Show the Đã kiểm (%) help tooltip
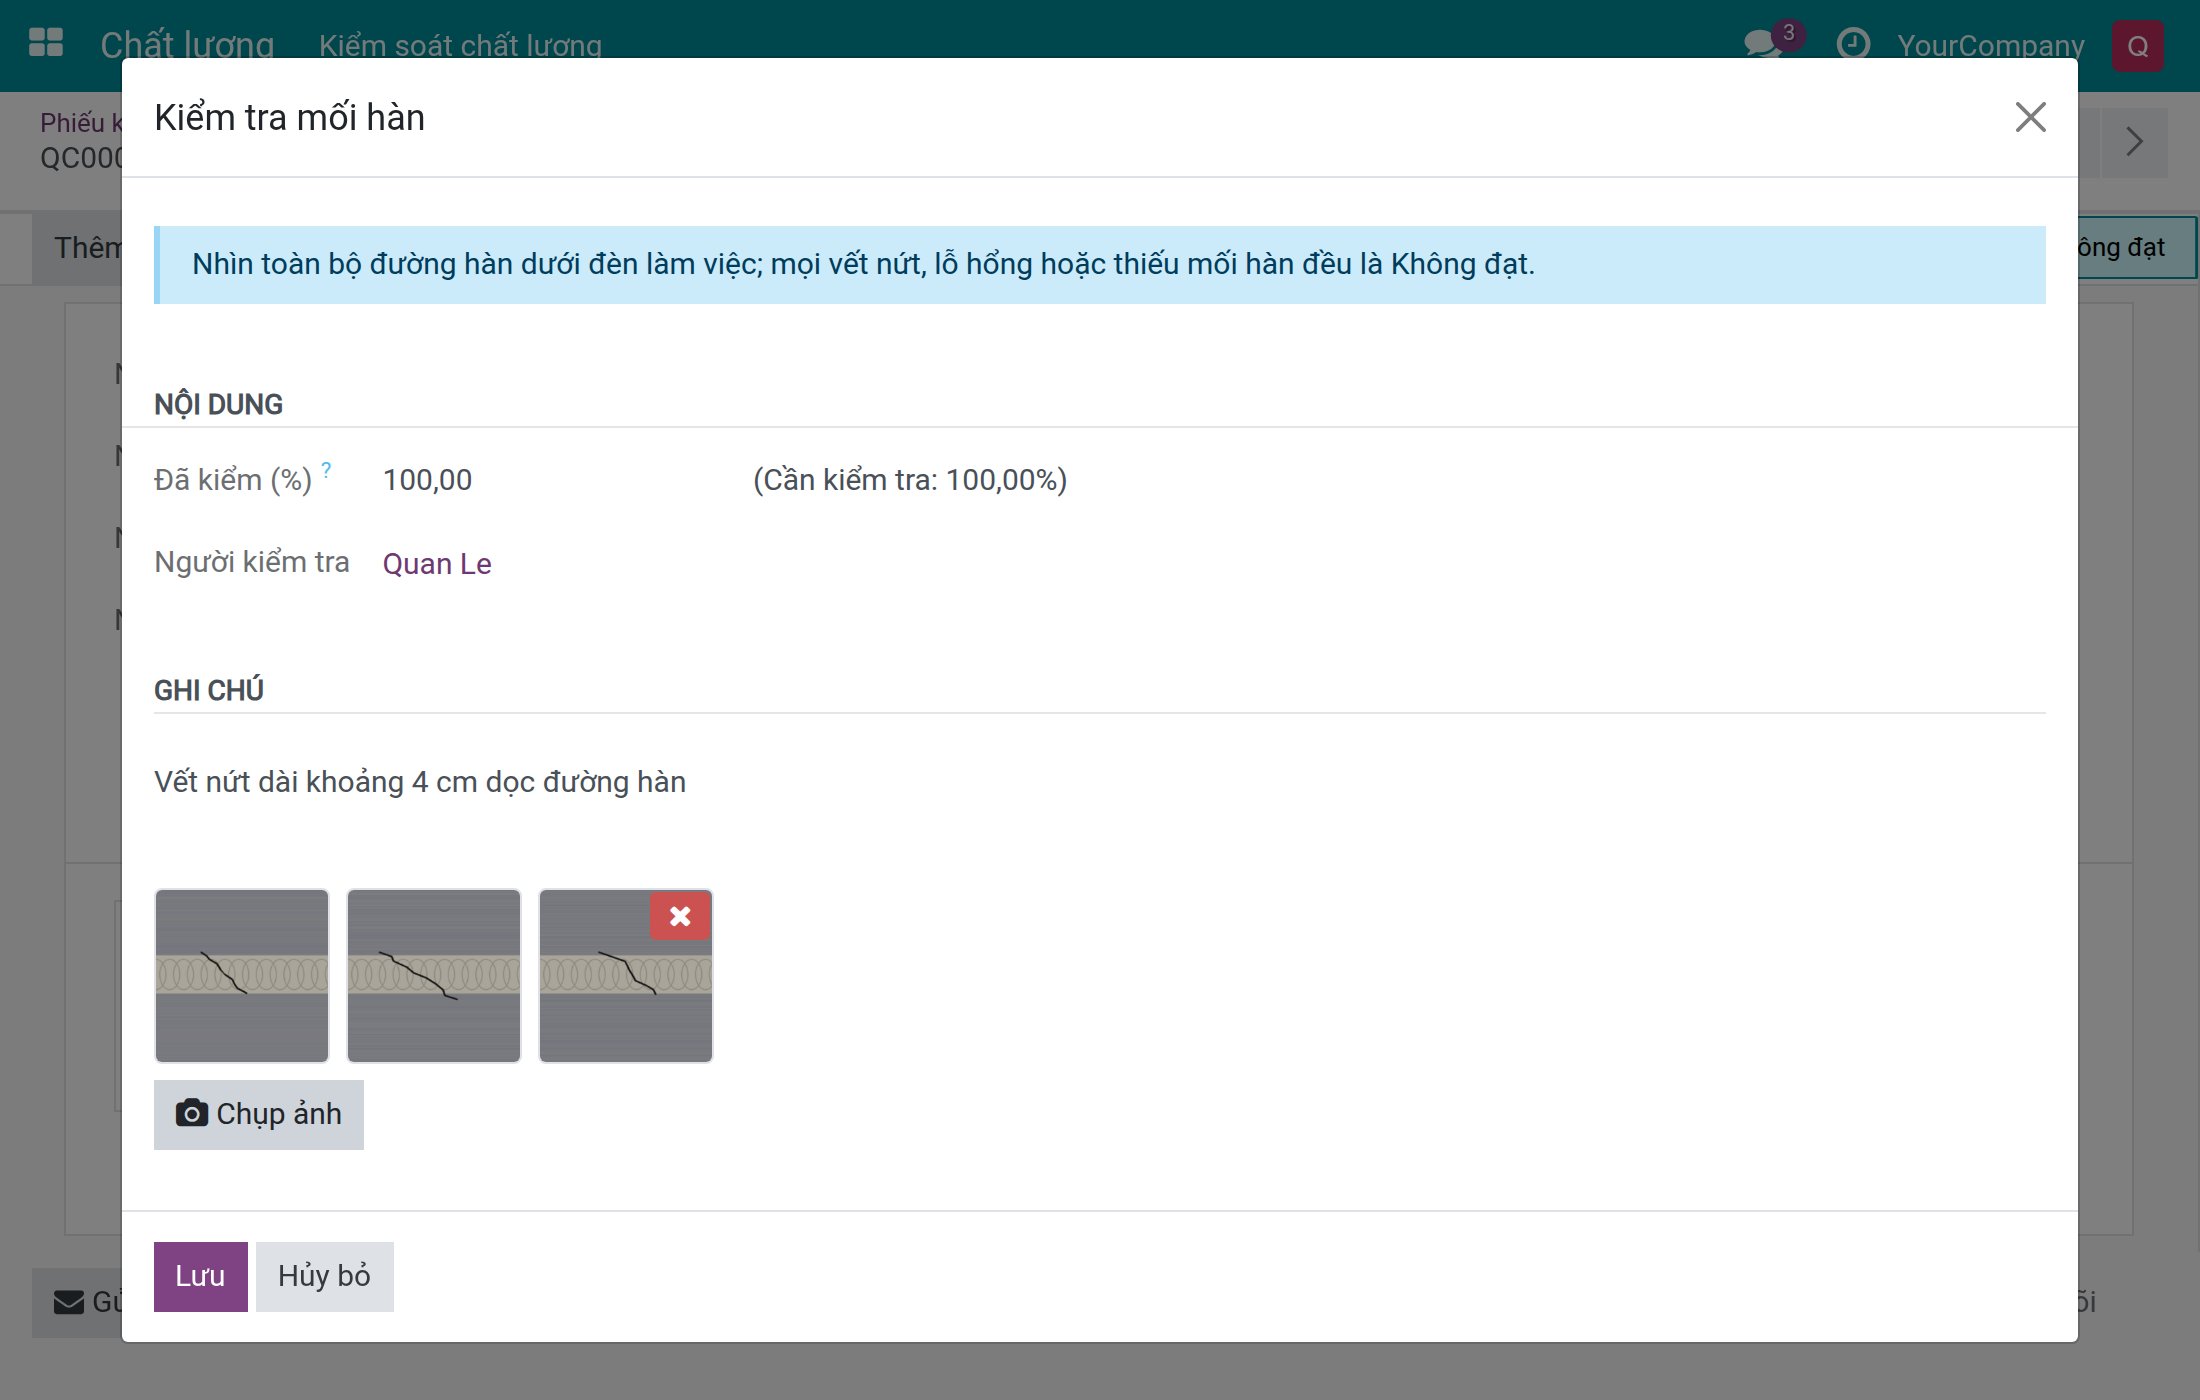Viewport: 2200px width, 1400px height. pyautogui.click(x=326, y=469)
